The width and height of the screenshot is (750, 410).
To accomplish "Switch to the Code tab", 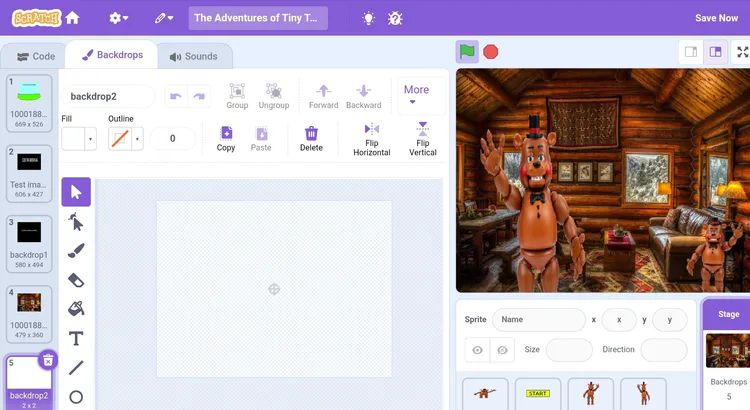I will click(36, 56).
